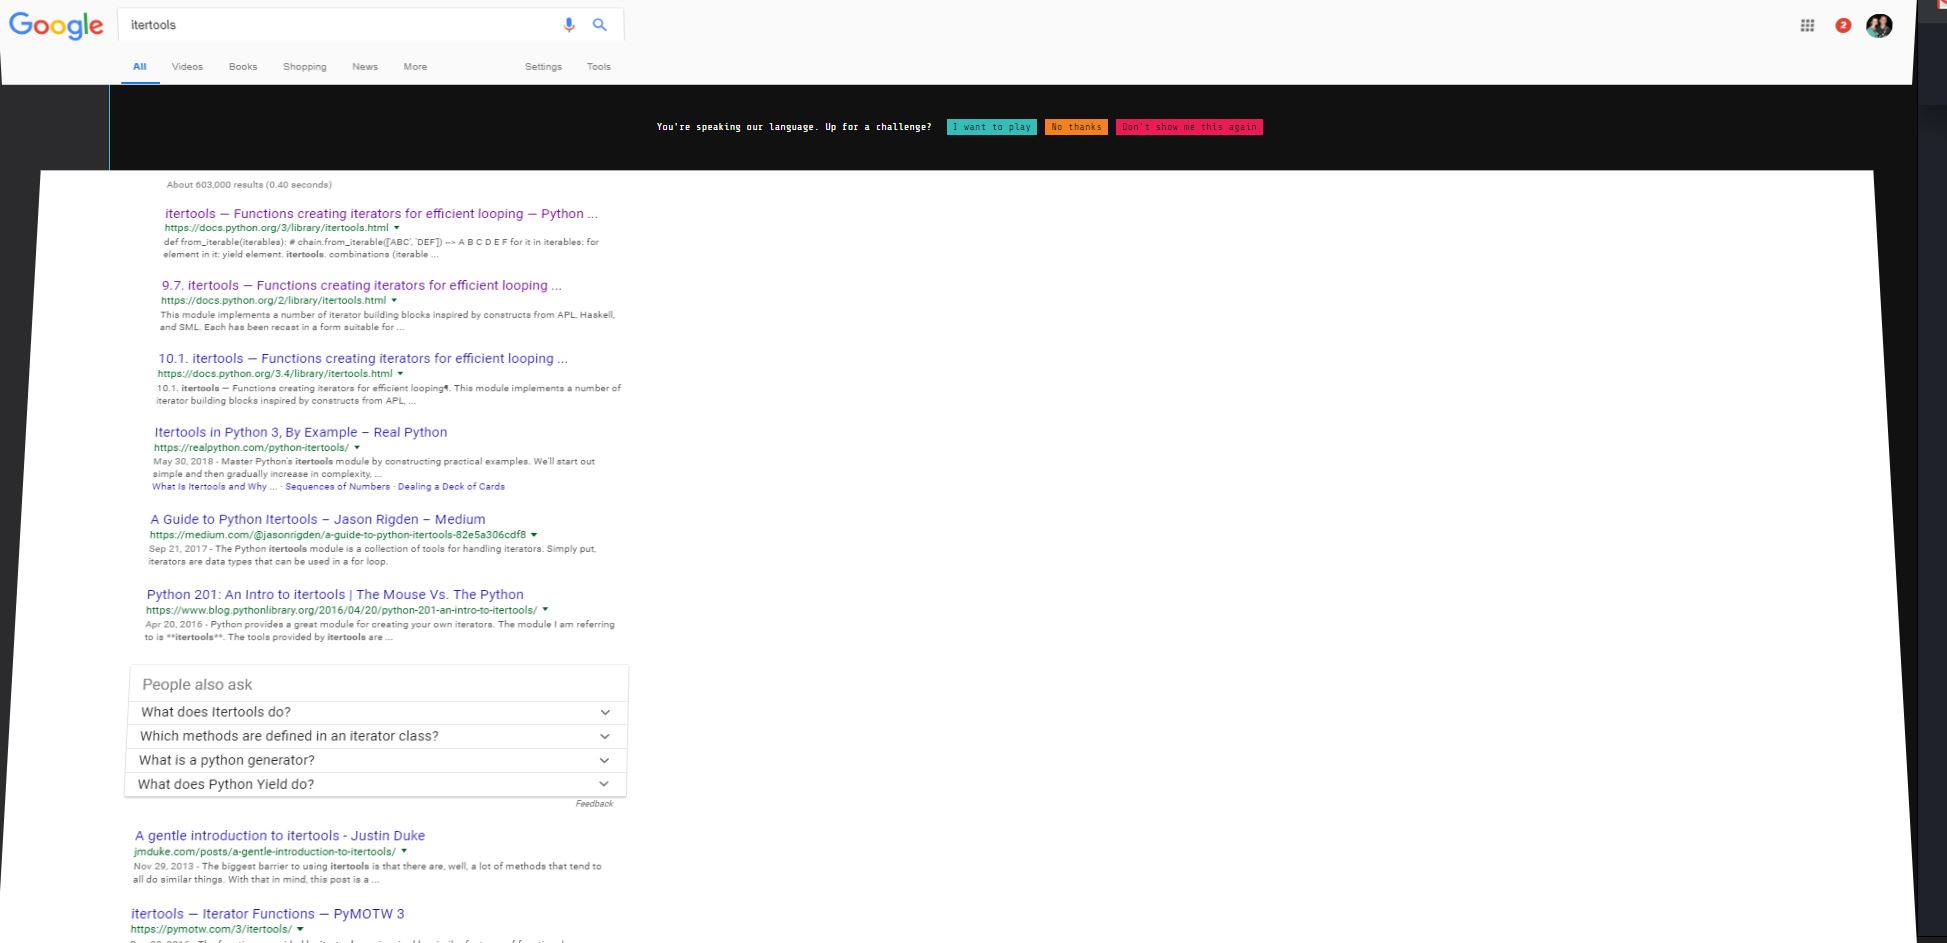Open the More search categories menu
Screen dimensions: 1947x943
[x=415, y=67]
